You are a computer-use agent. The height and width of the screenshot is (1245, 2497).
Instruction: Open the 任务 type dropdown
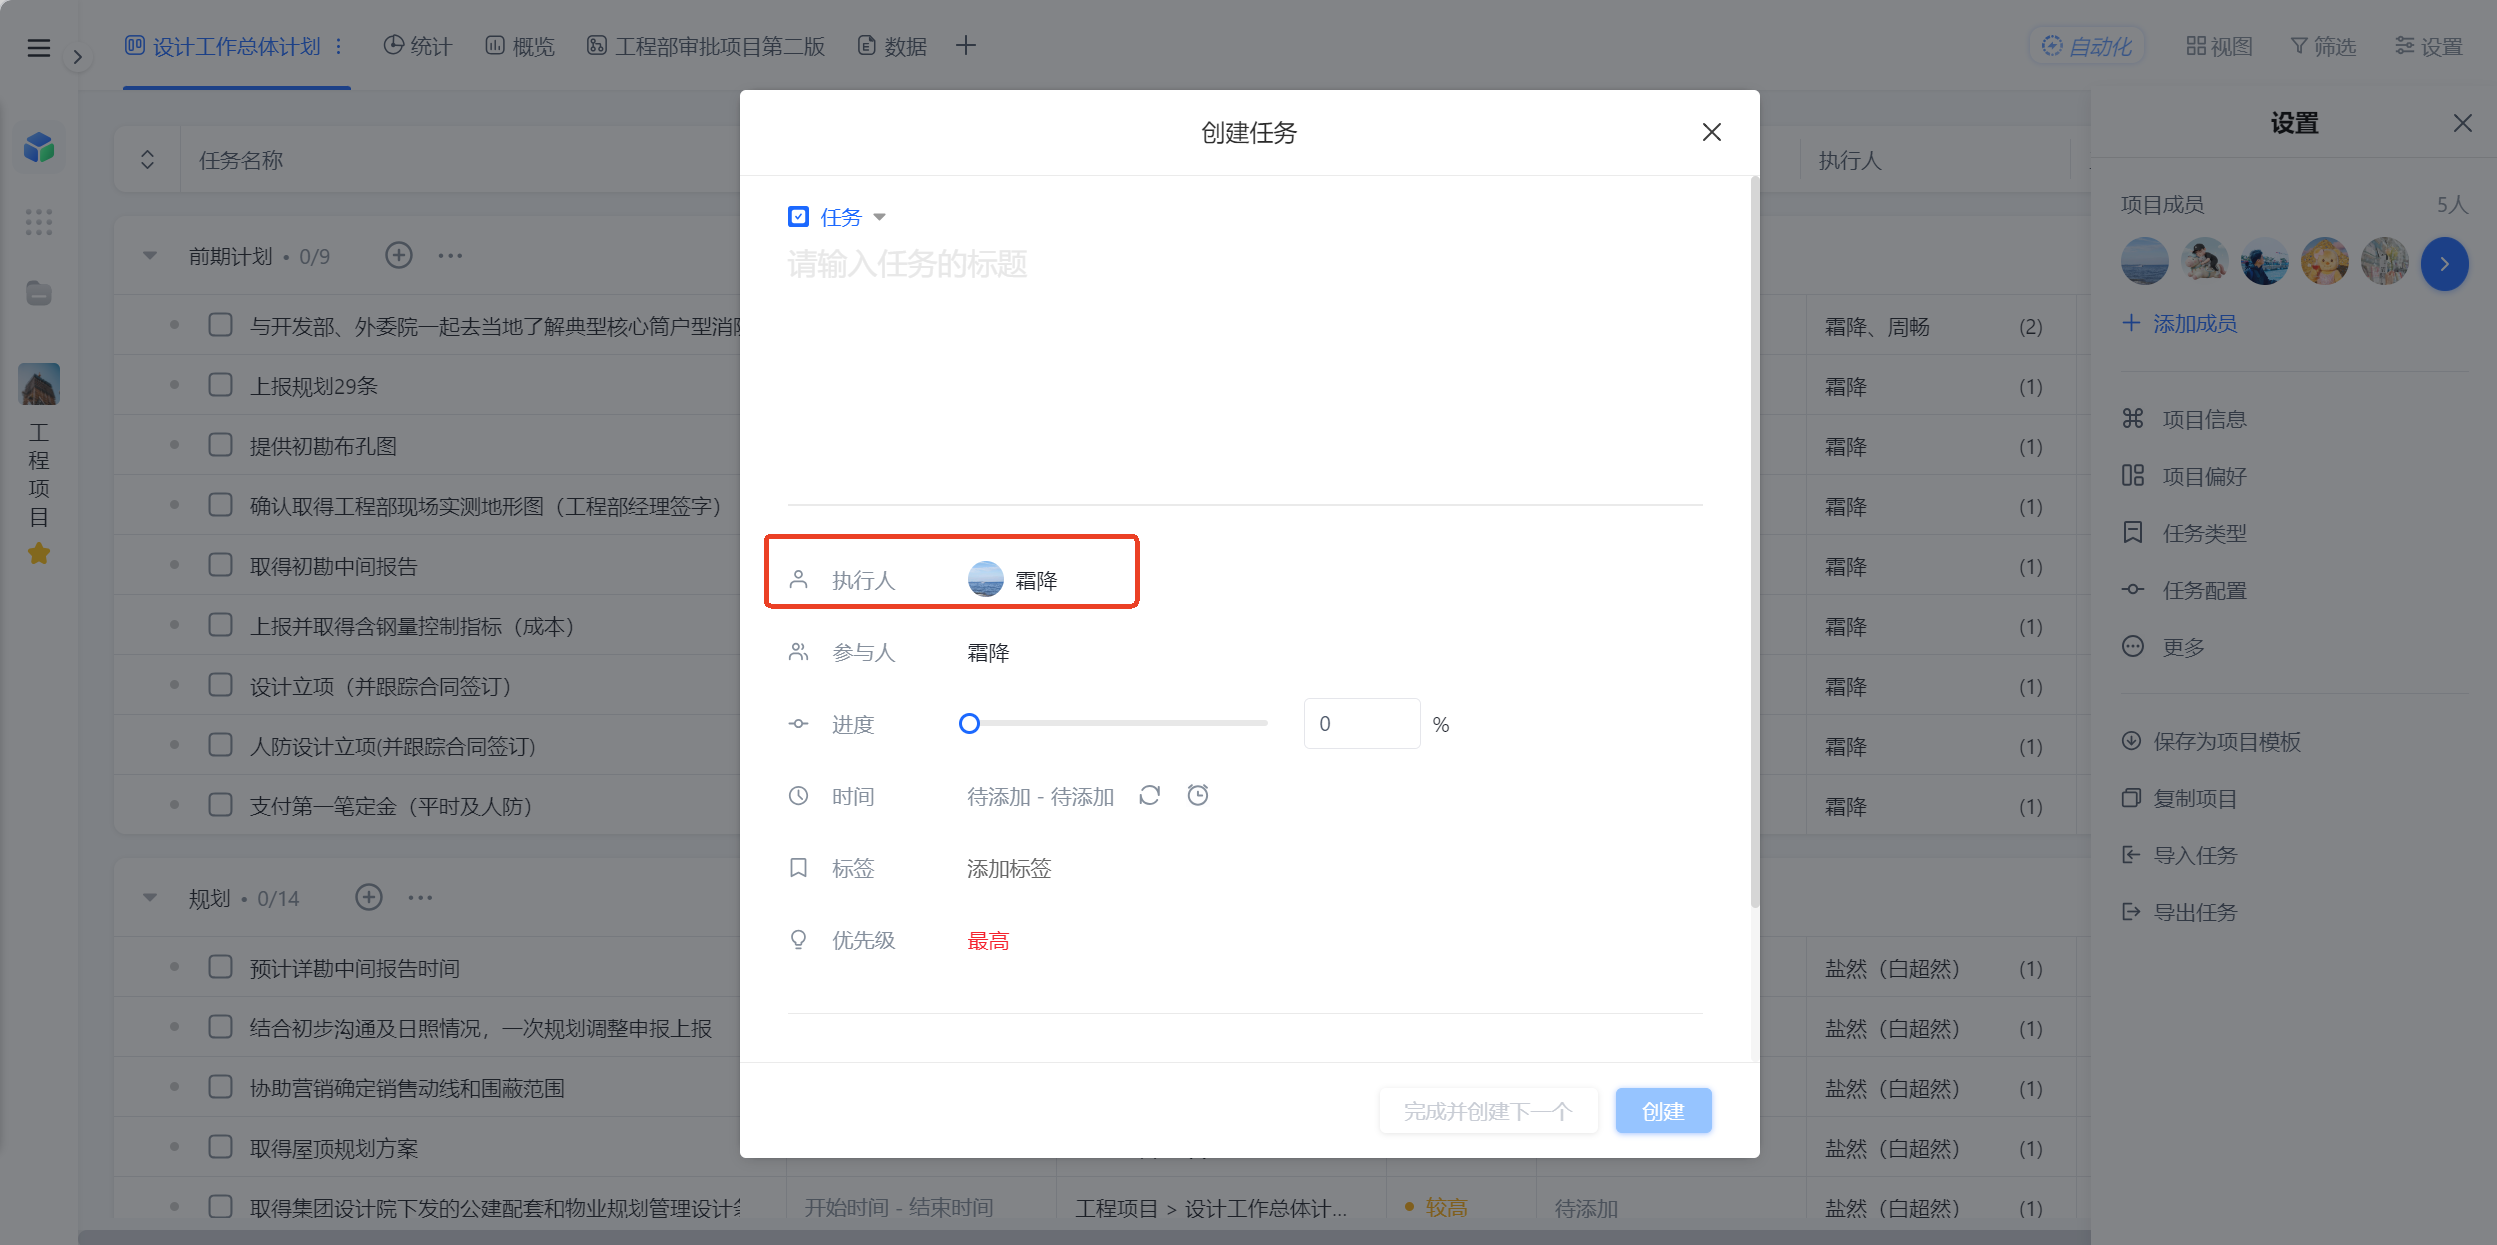[838, 217]
